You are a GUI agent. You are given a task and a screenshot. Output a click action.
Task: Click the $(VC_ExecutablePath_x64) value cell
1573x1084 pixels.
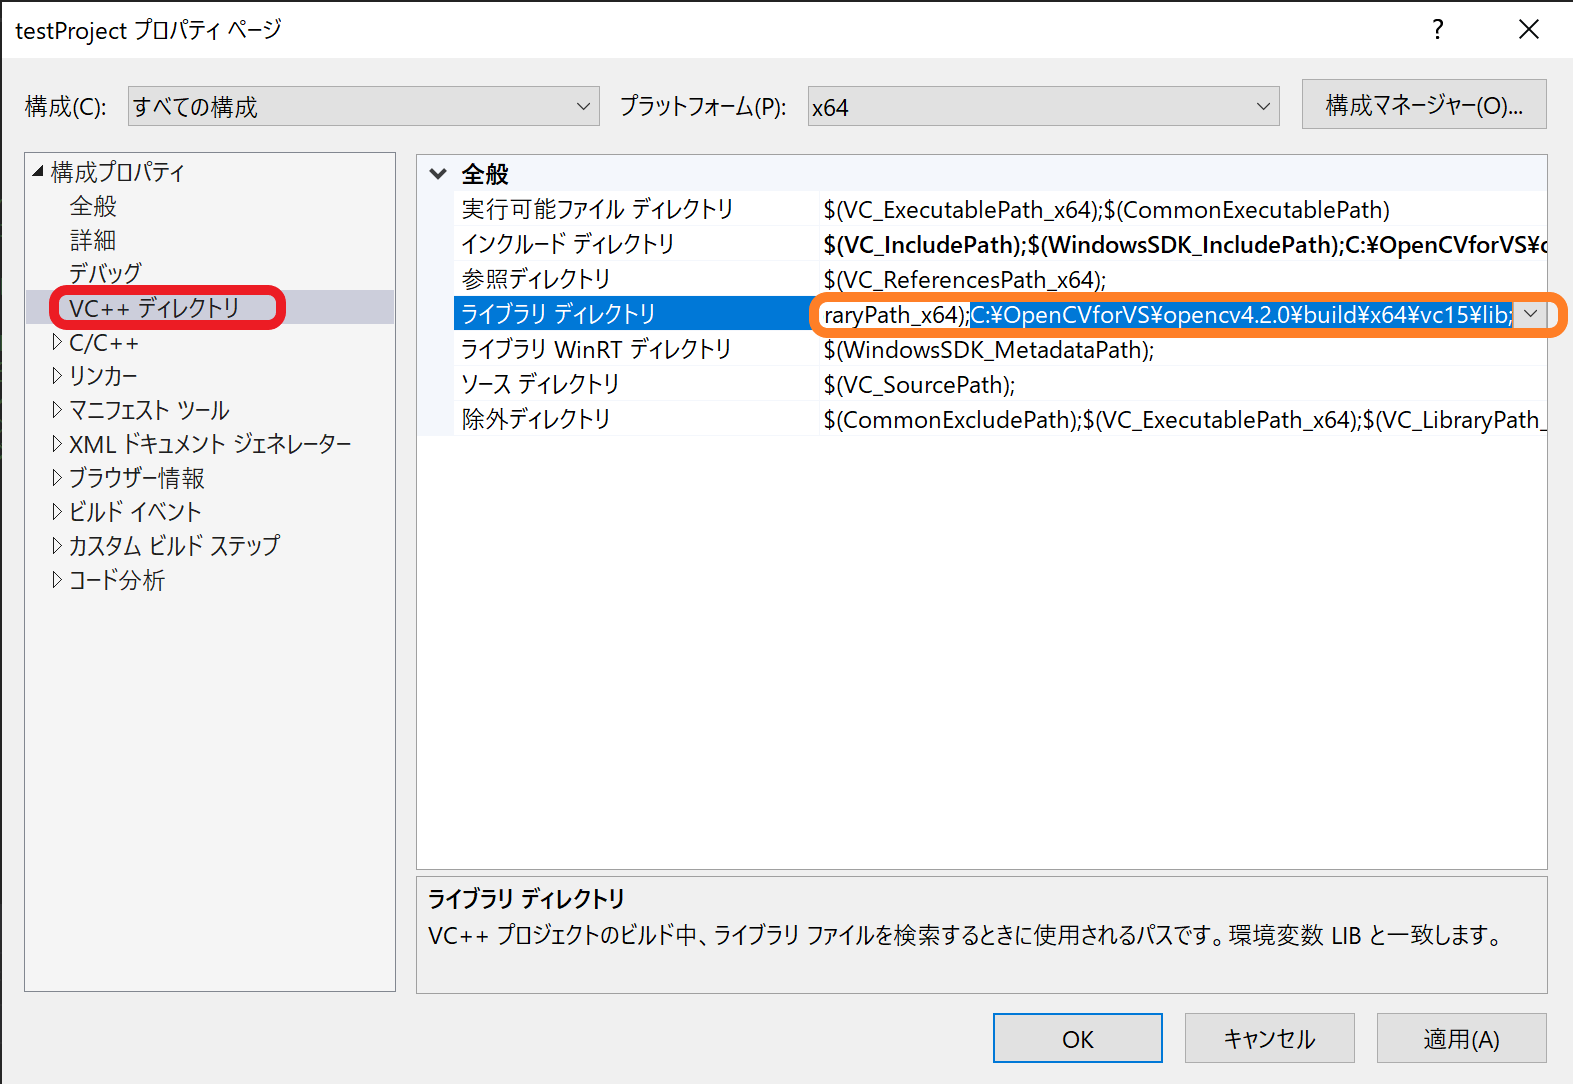(x=1184, y=209)
